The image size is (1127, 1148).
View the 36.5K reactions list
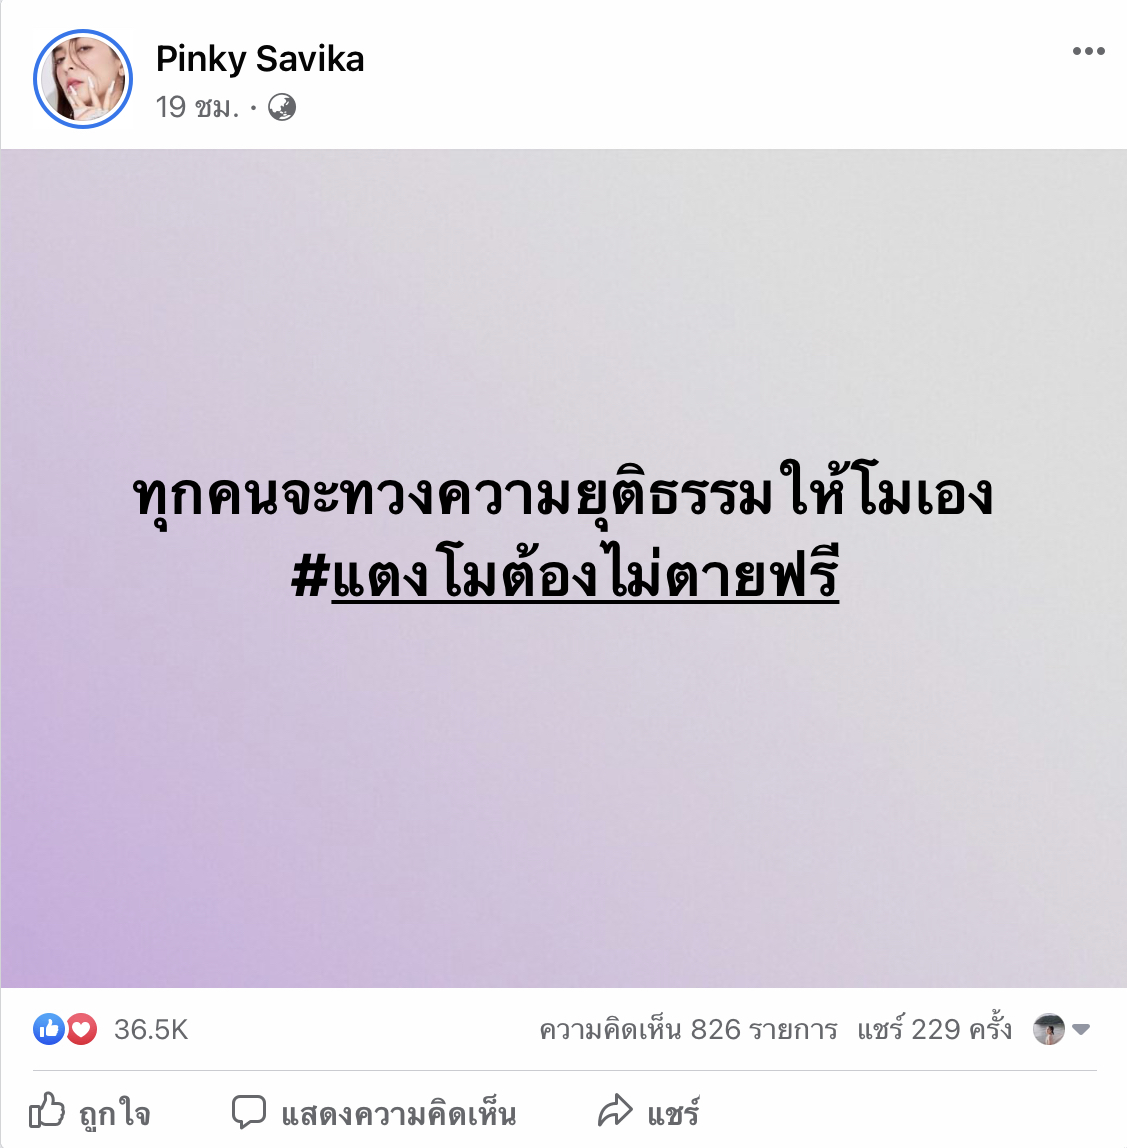(151, 1030)
